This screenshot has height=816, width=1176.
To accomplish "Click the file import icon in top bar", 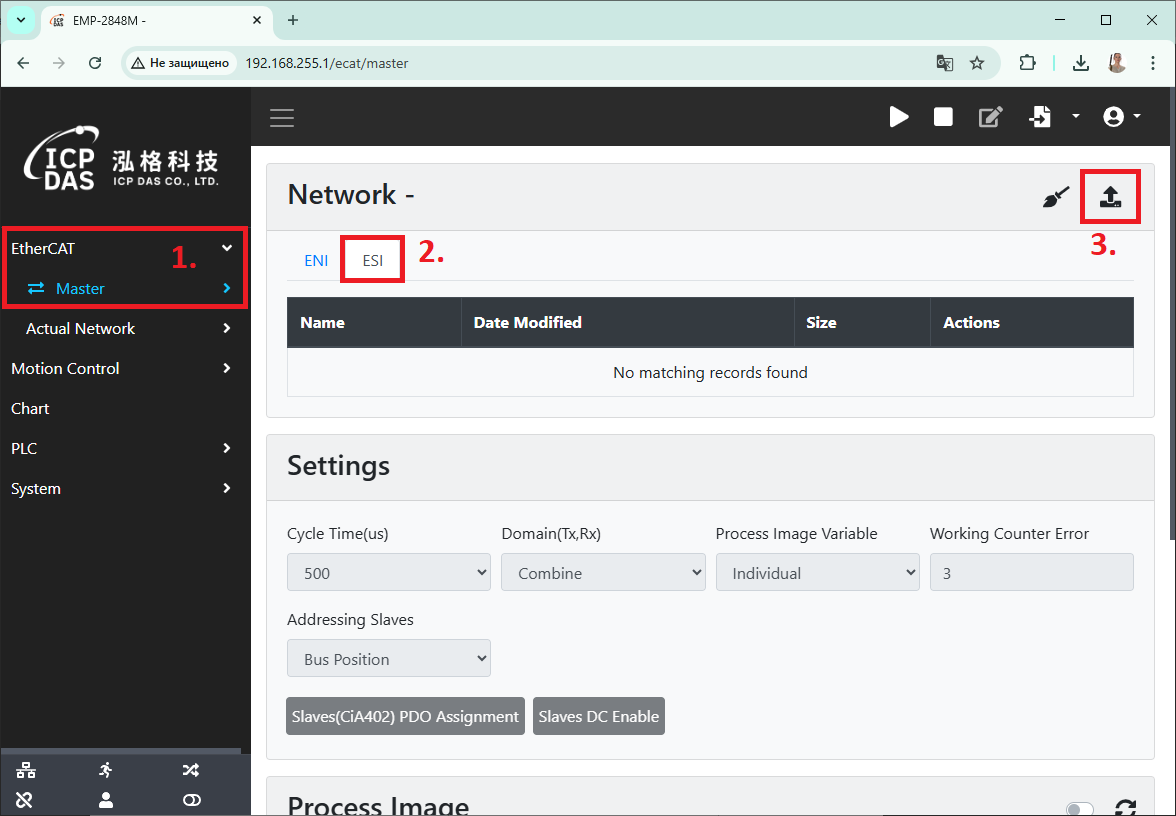I will click(x=1040, y=117).
